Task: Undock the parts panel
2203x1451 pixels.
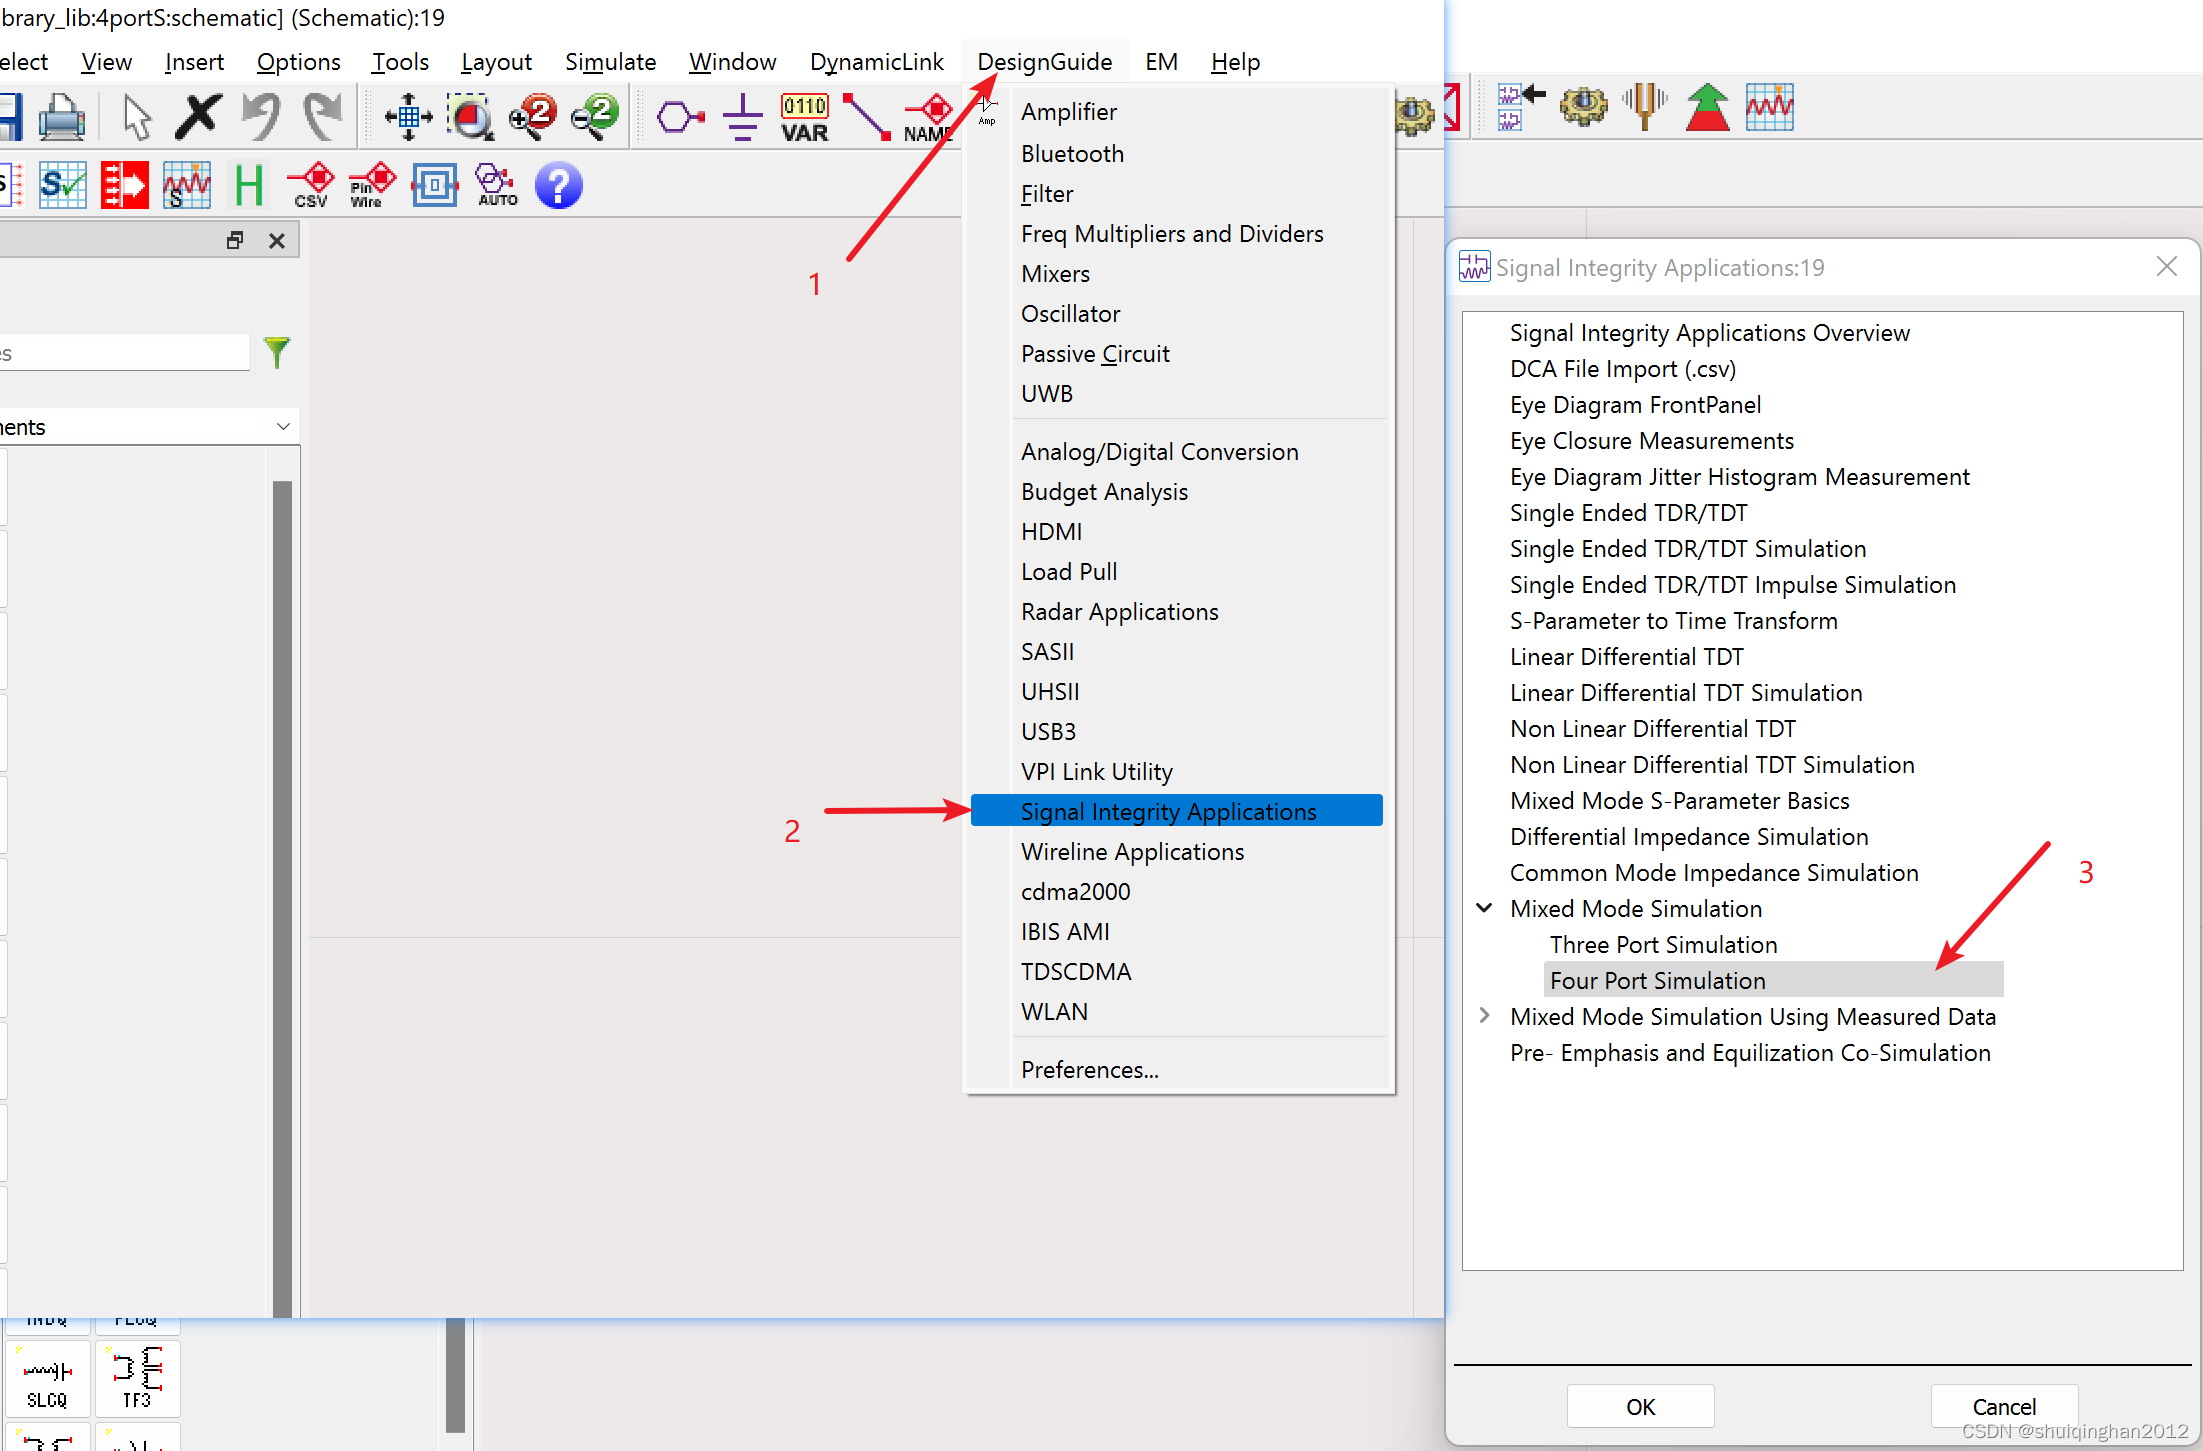Action: coord(235,240)
